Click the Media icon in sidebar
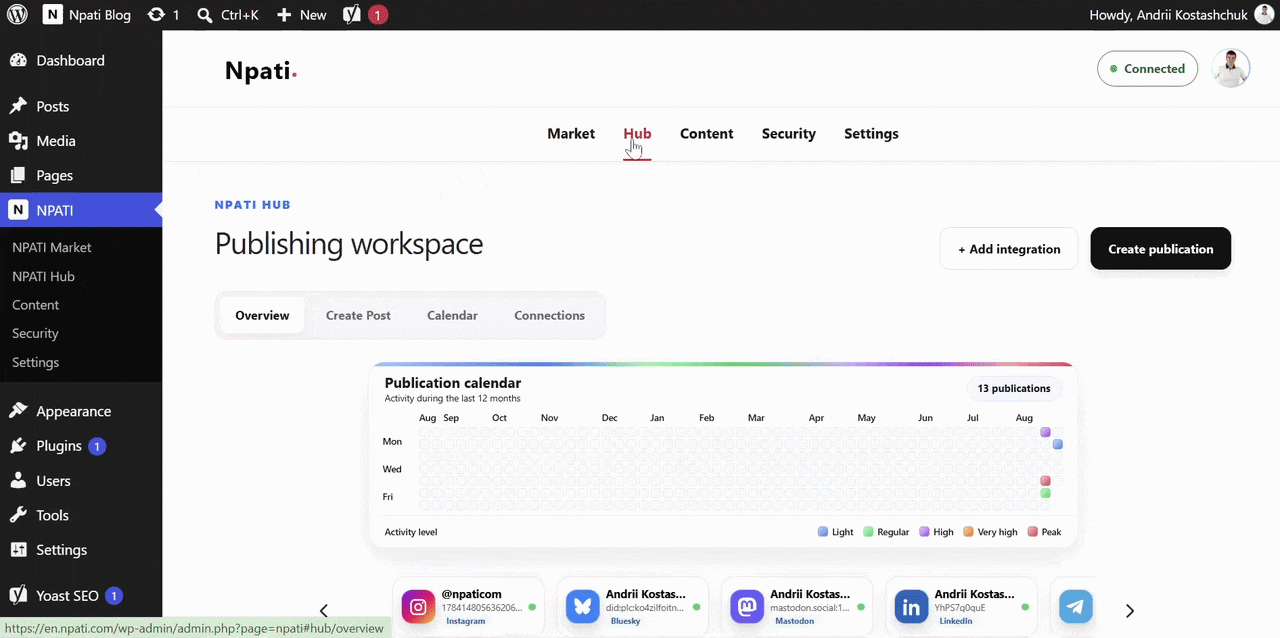1280x638 pixels. pos(18,141)
